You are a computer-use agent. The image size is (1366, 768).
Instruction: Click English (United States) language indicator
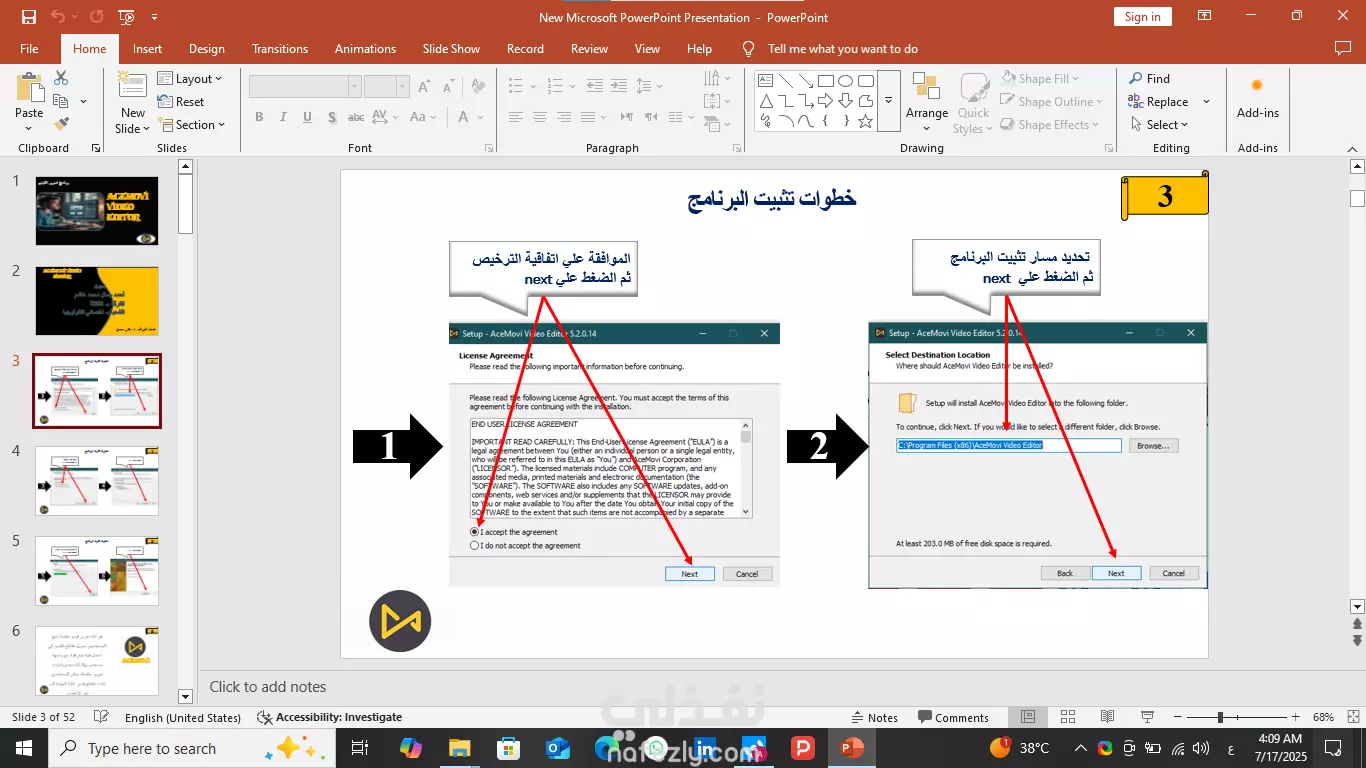pos(183,717)
